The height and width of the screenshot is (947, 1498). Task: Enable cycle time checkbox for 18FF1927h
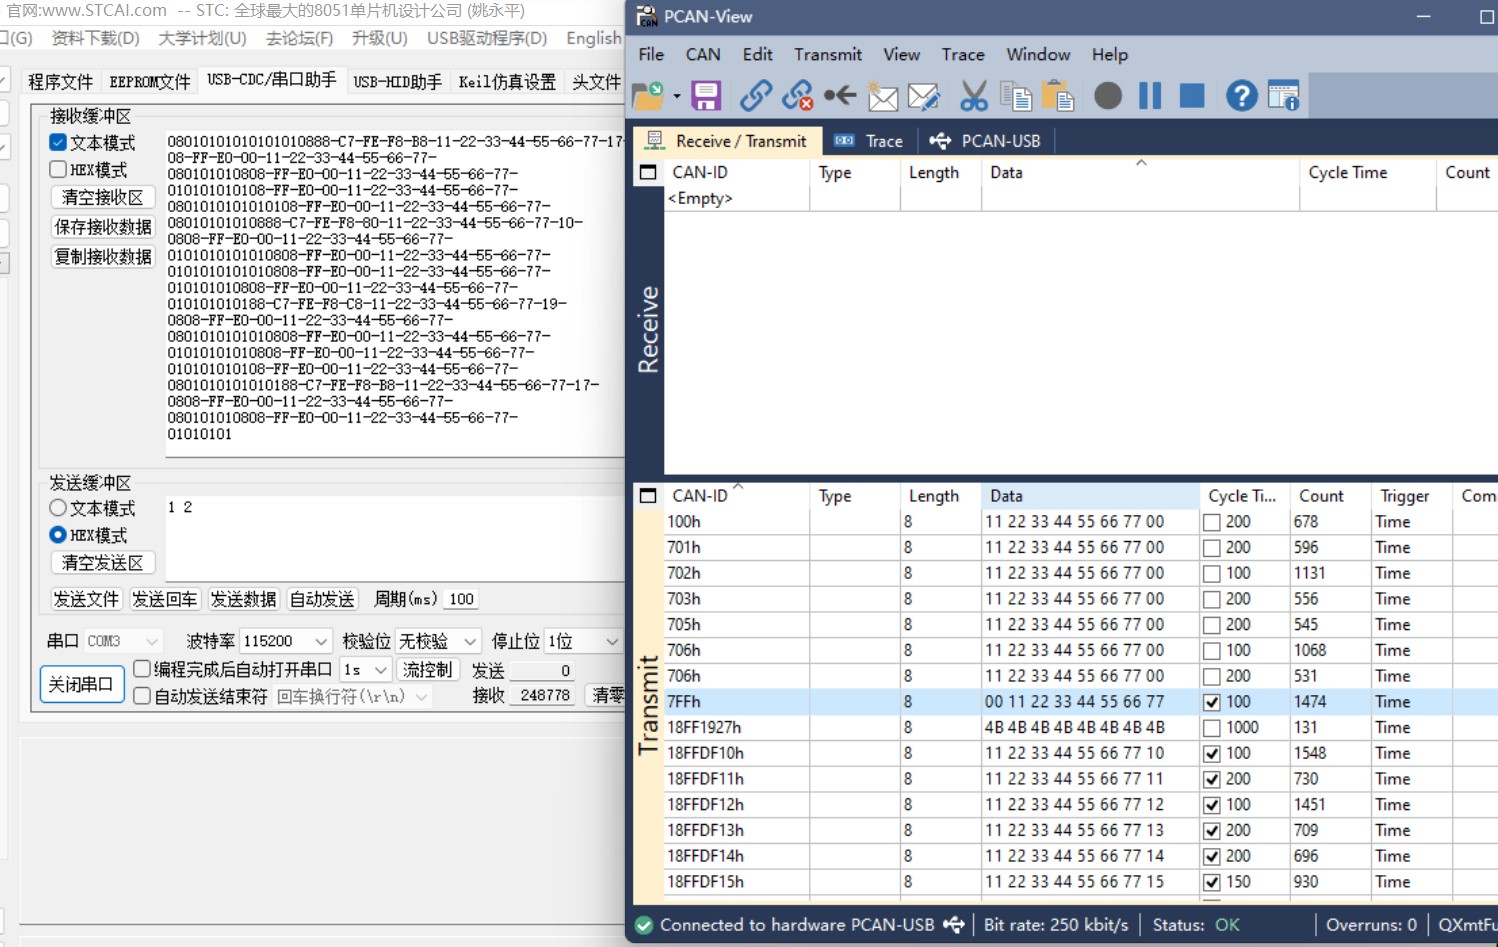coord(1212,728)
